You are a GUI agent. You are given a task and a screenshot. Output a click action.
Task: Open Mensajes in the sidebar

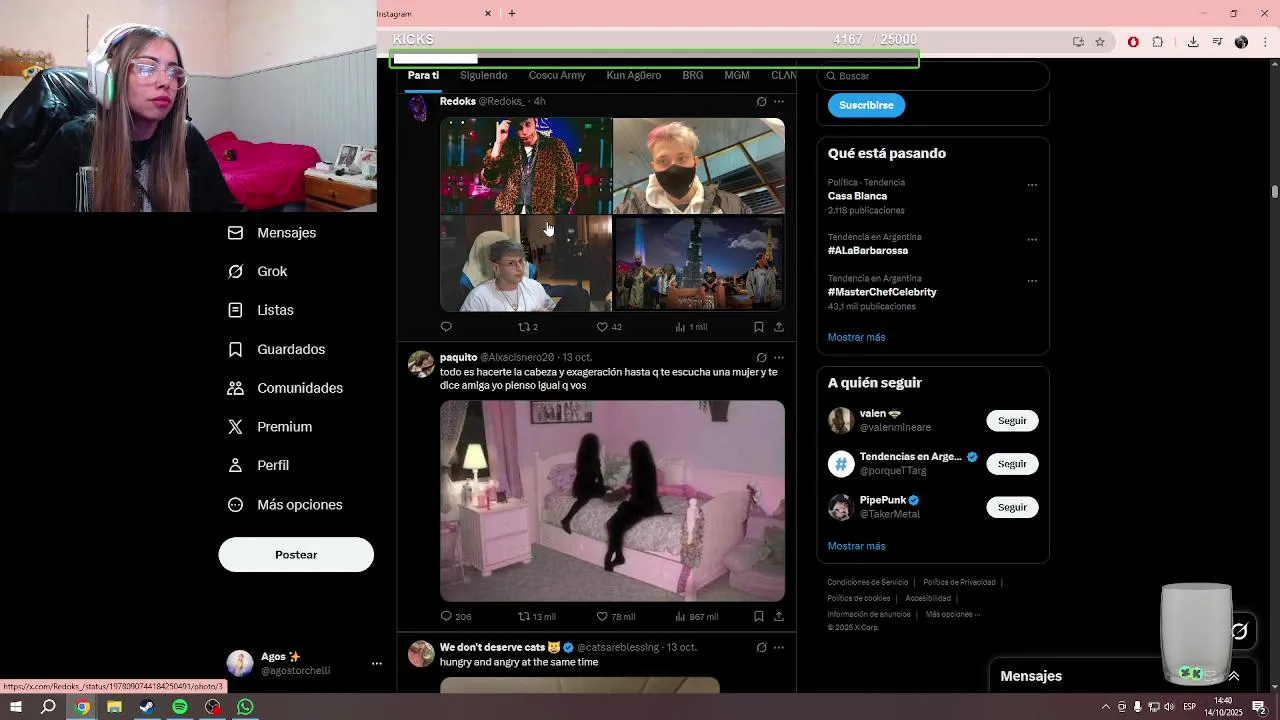pos(272,233)
